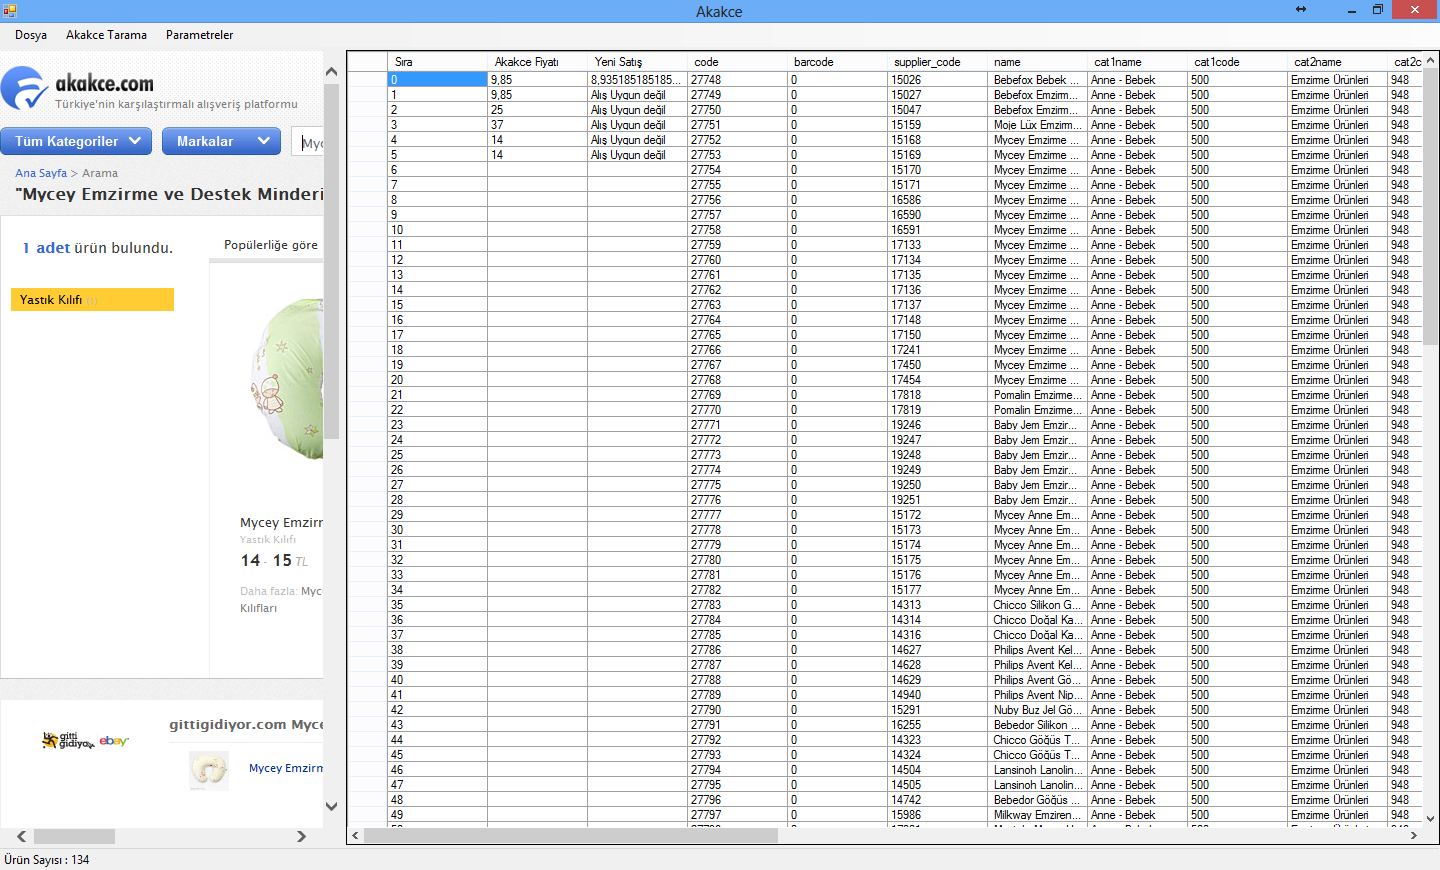Open the Parametreler menu

(x=200, y=35)
